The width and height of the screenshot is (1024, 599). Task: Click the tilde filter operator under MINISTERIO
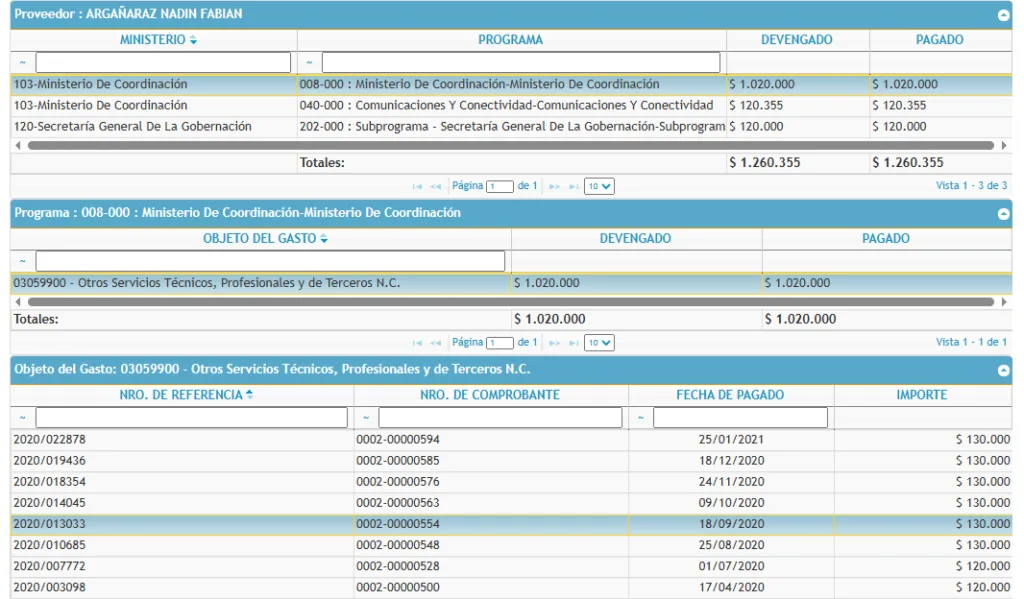[x=22, y=62]
